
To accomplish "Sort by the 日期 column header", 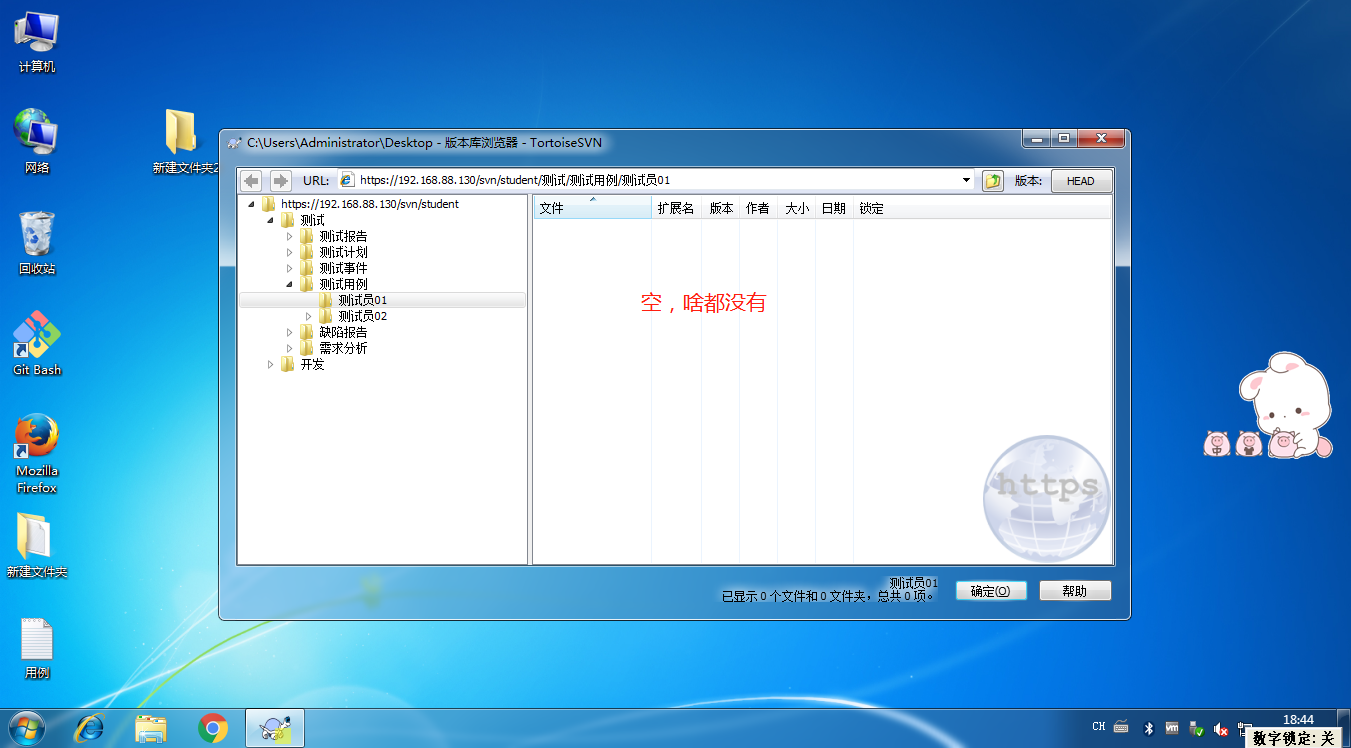I will click(x=834, y=208).
